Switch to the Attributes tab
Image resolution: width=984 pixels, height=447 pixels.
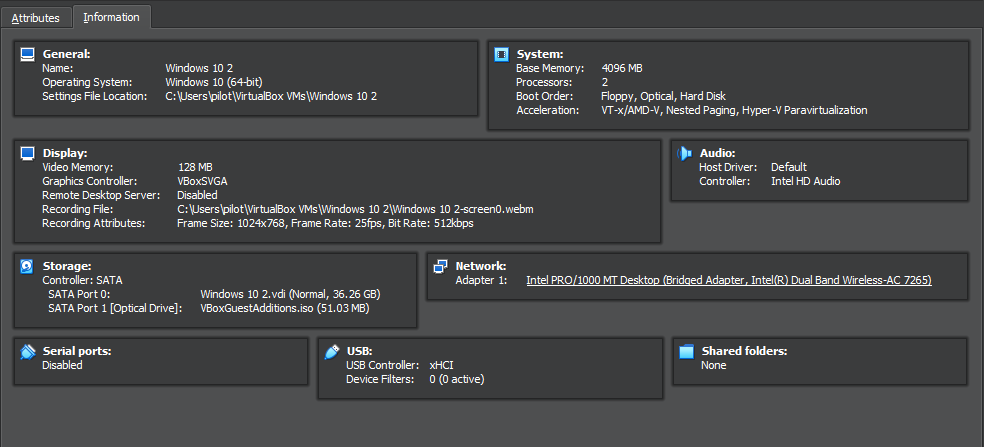tap(36, 18)
